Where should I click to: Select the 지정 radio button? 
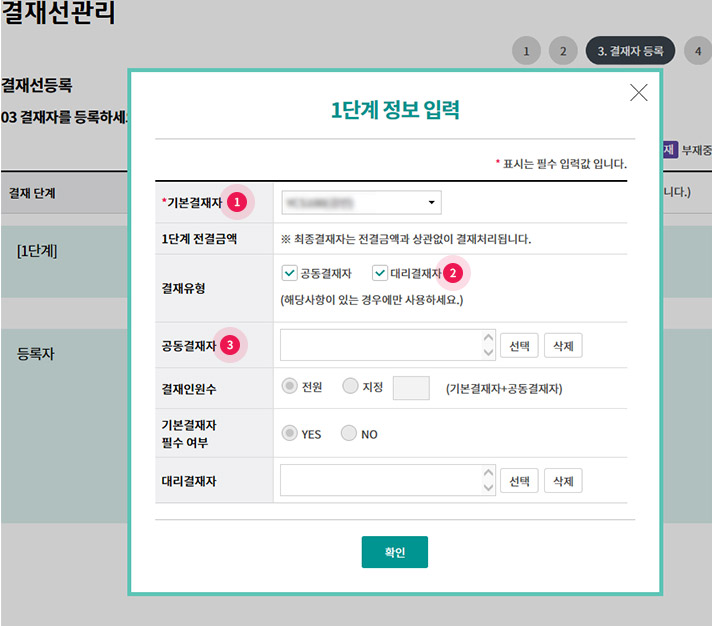[350, 386]
